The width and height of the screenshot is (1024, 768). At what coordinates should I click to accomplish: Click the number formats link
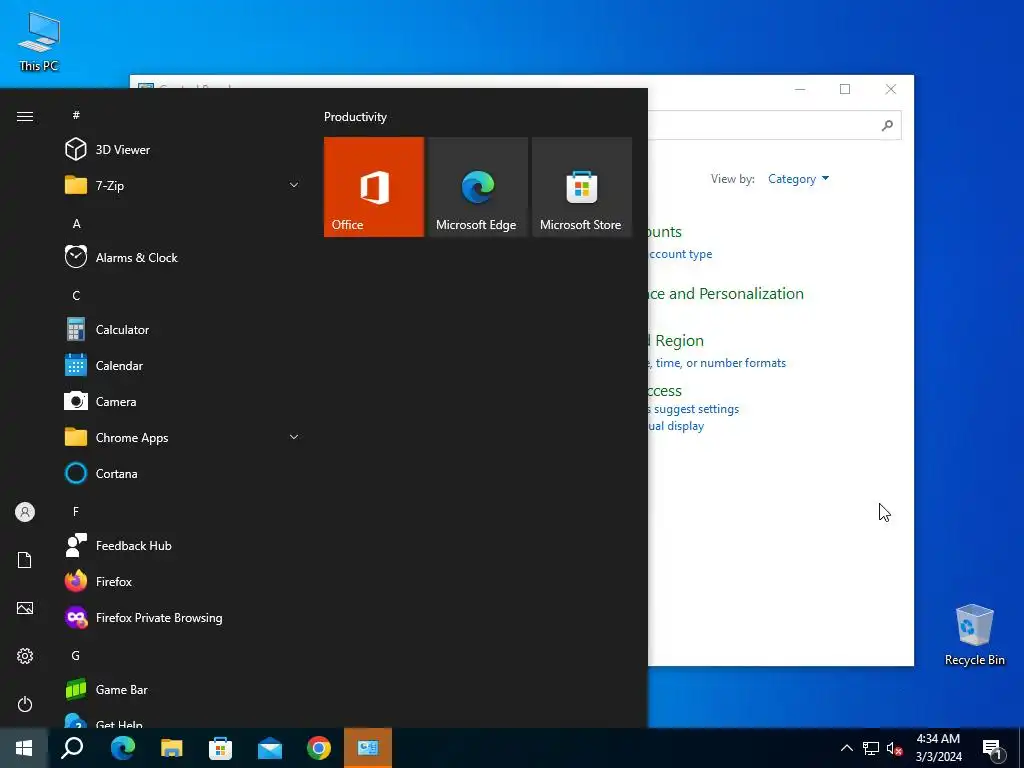[718, 363]
